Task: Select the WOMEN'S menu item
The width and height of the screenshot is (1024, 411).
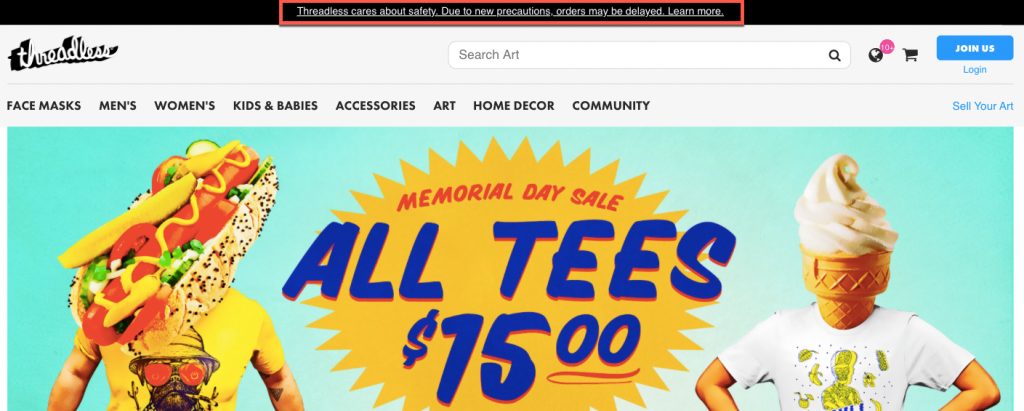Action: [x=185, y=106]
